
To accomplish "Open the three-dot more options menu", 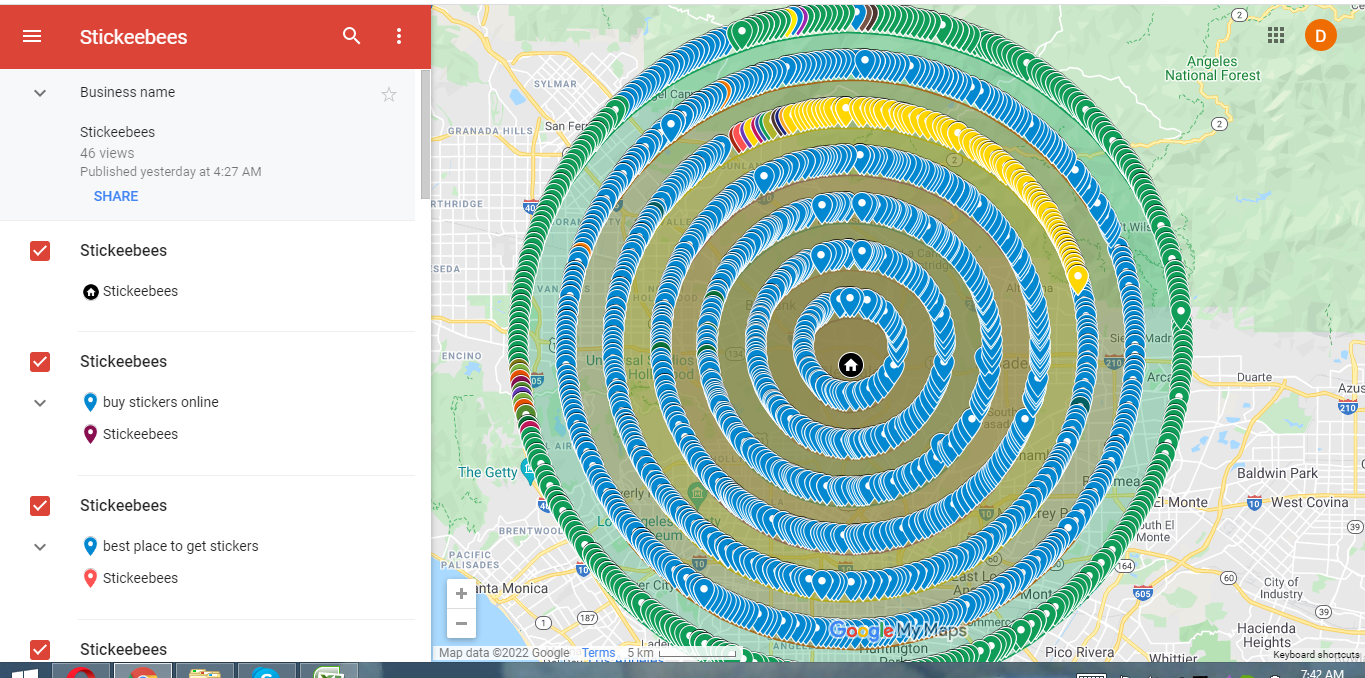I will (399, 36).
